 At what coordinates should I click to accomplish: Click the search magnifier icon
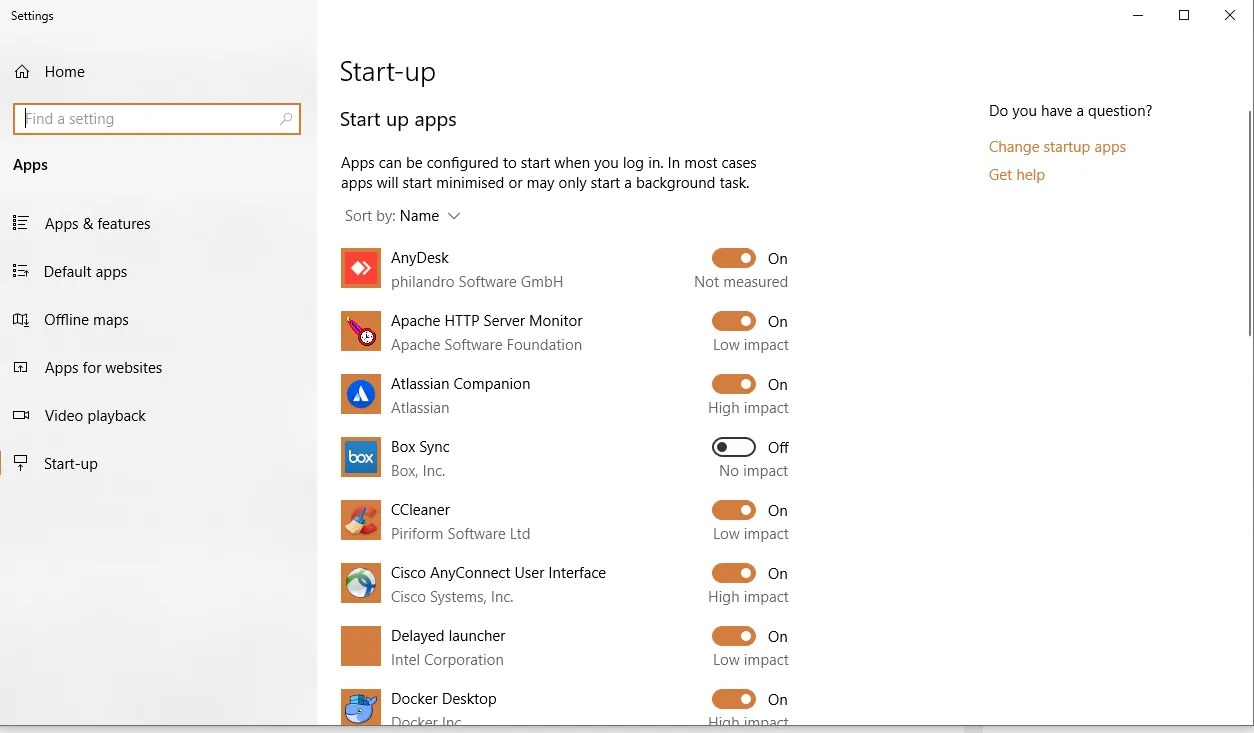(x=286, y=119)
